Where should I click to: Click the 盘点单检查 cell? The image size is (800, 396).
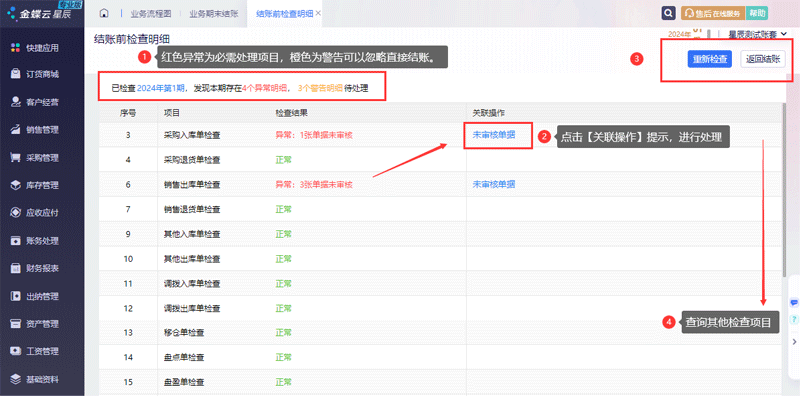[x=184, y=357]
